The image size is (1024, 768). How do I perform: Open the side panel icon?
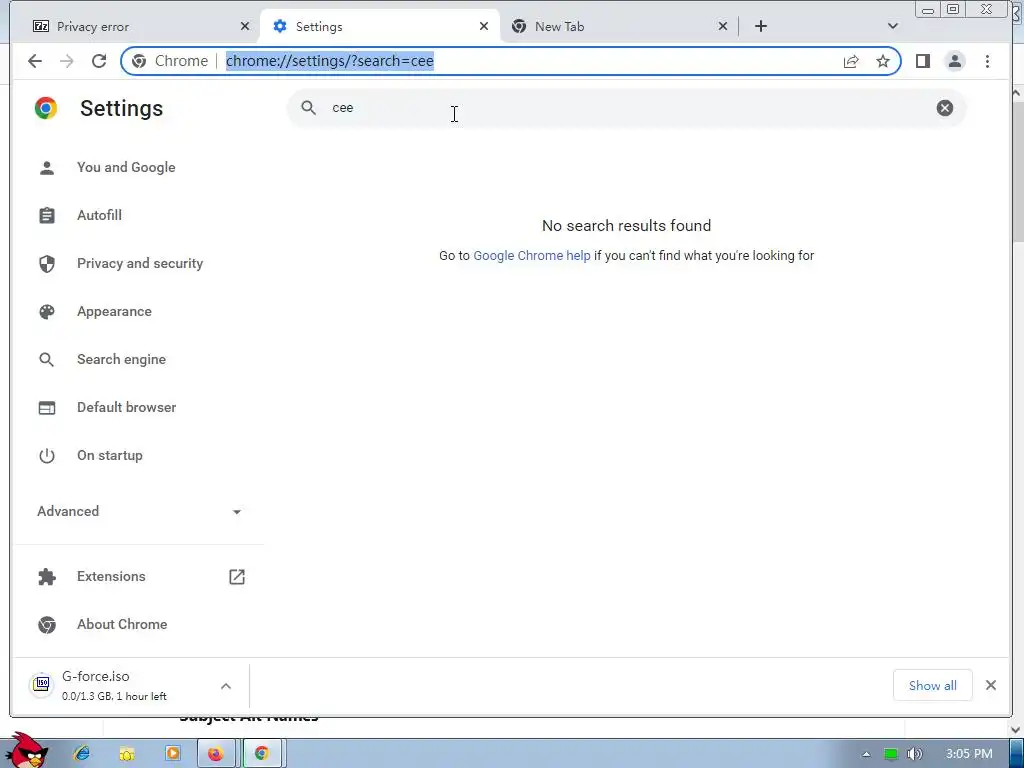click(x=922, y=61)
